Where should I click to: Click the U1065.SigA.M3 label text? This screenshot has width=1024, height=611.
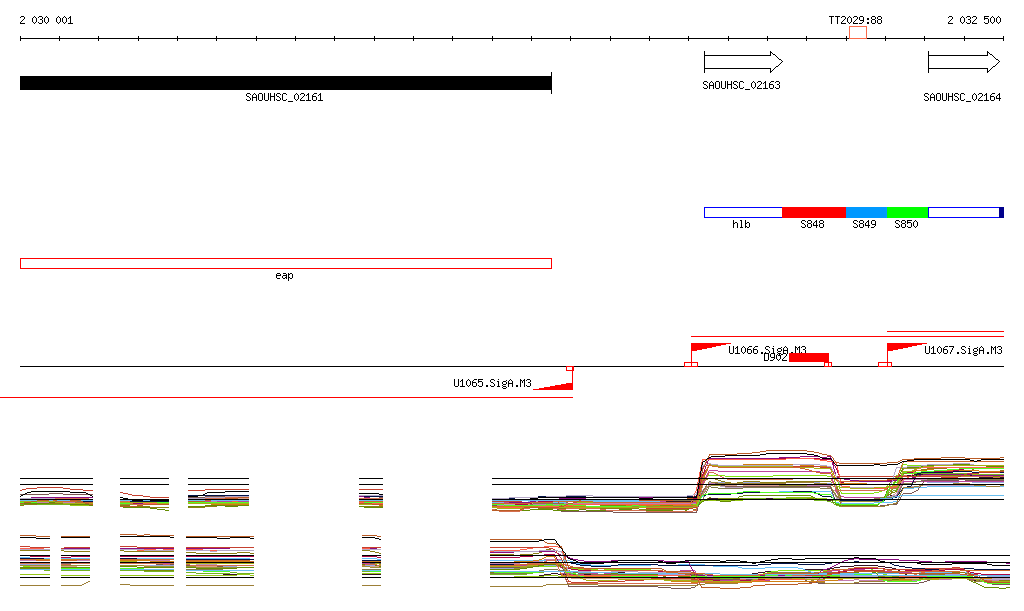tap(492, 383)
